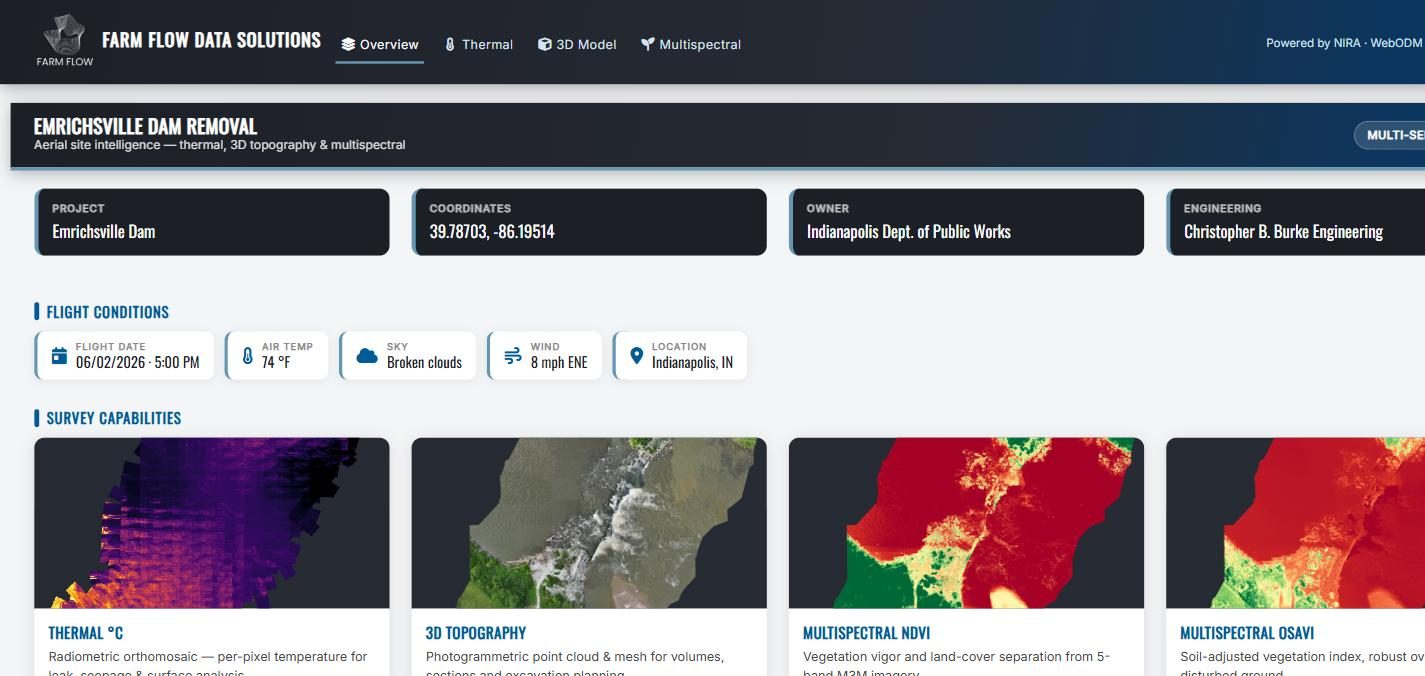Click the calendar icon in Flight Date

pyautogui.click(x=59, y=356)
